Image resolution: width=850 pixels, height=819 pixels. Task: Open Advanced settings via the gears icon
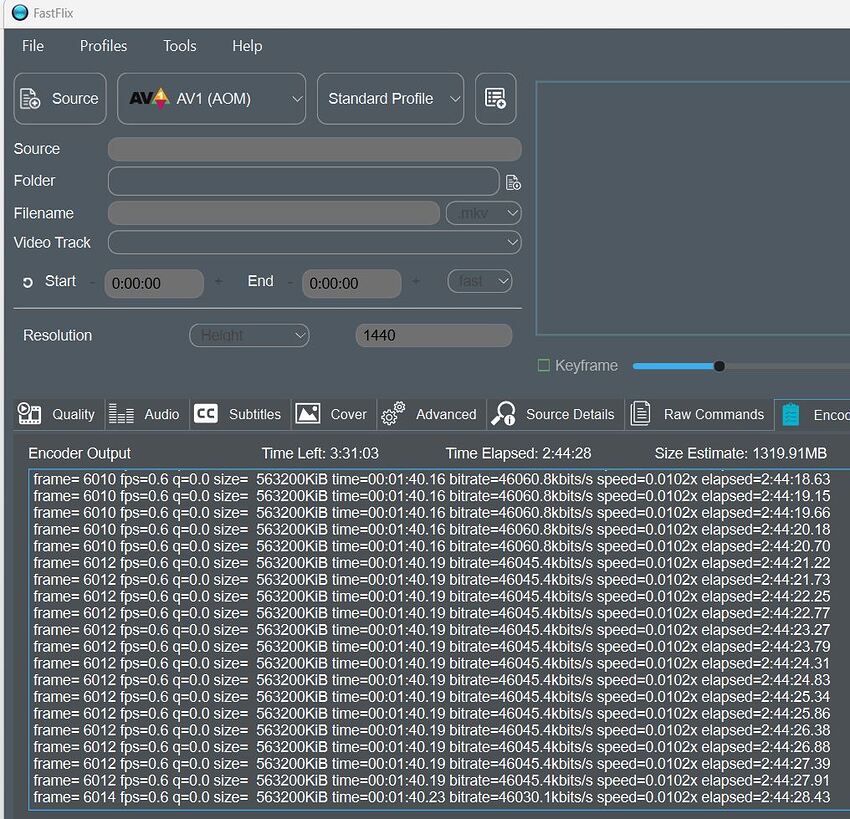[x=392, y=413]
